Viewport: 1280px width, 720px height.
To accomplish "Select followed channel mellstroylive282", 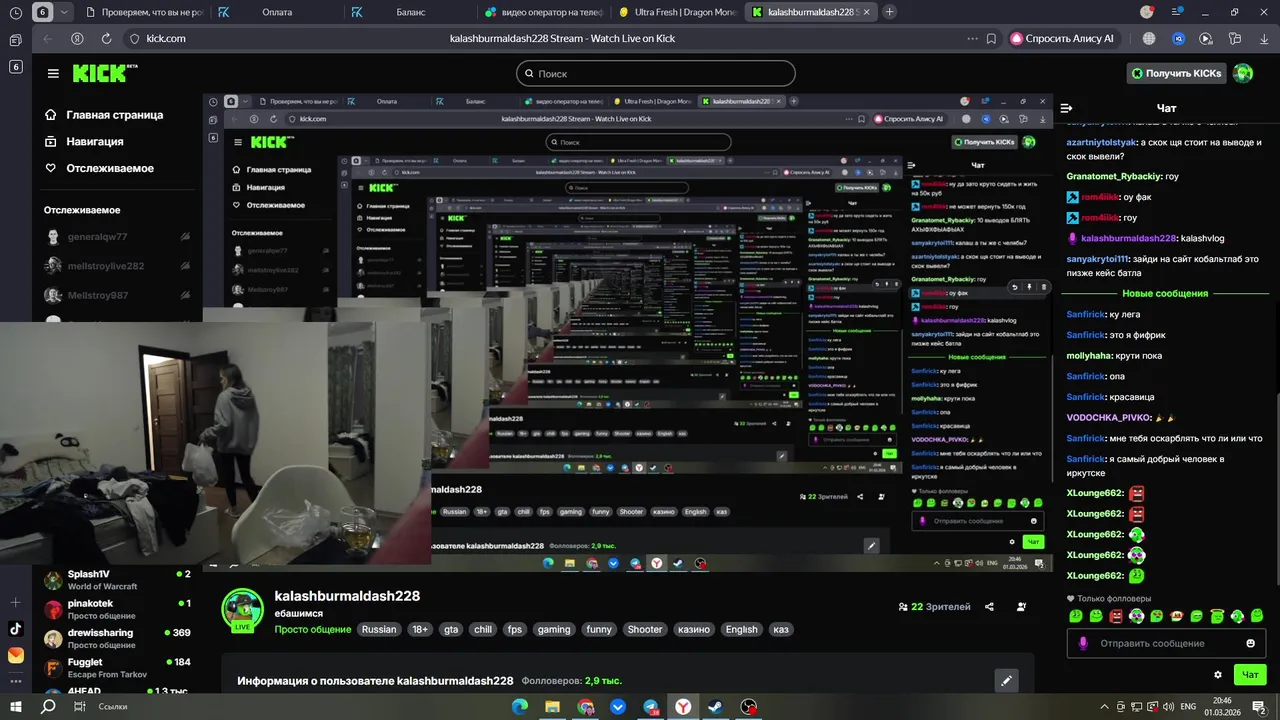I will [x=118, y=266].
